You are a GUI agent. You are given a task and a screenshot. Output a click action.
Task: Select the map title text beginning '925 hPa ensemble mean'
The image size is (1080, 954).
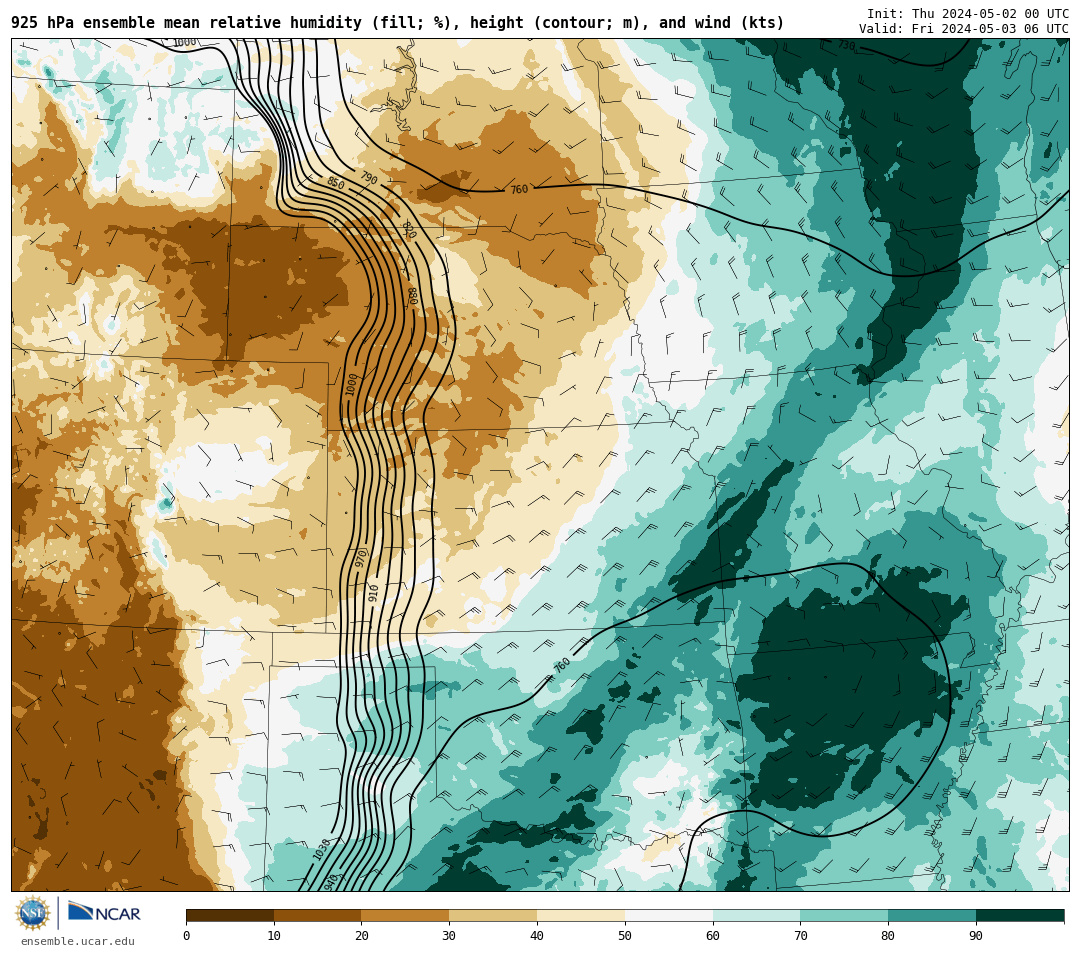[x=397, y=23]
